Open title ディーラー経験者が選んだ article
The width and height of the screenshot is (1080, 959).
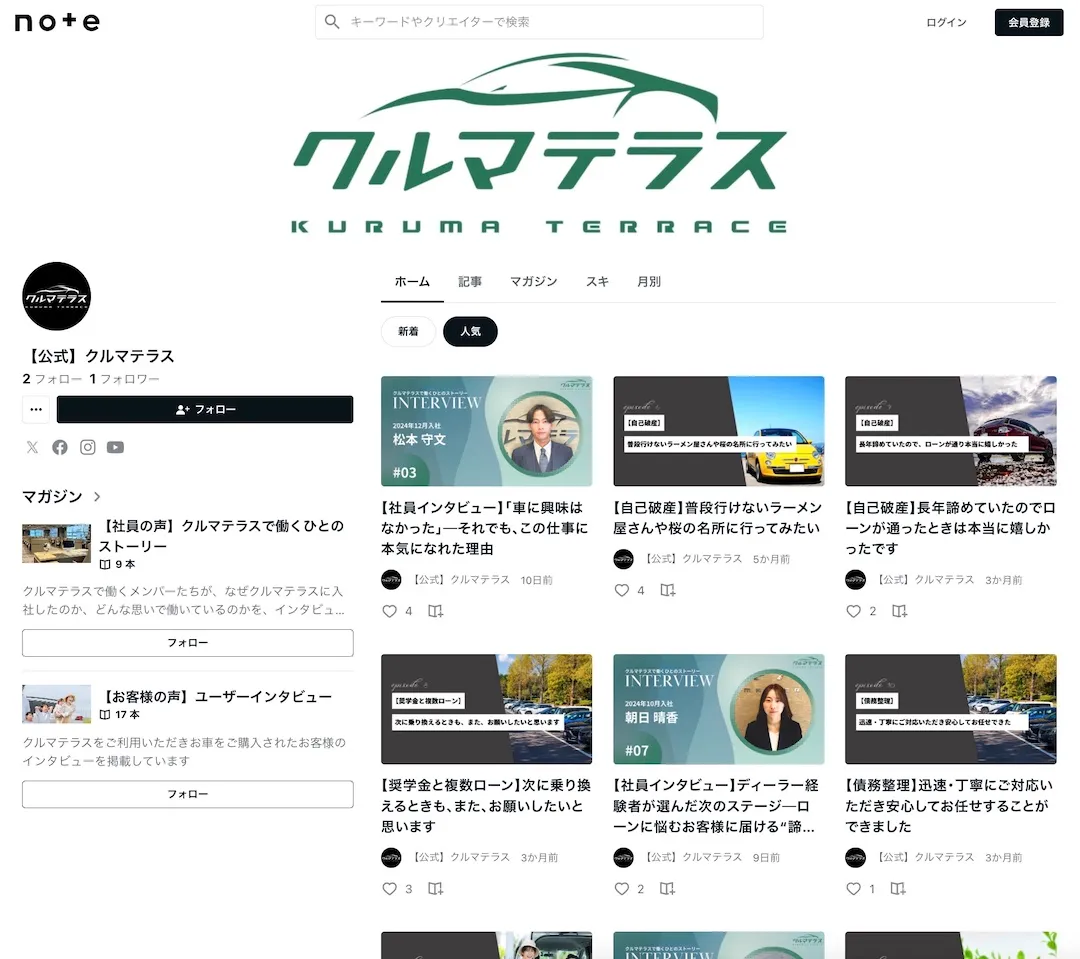(x=716, y=806)
